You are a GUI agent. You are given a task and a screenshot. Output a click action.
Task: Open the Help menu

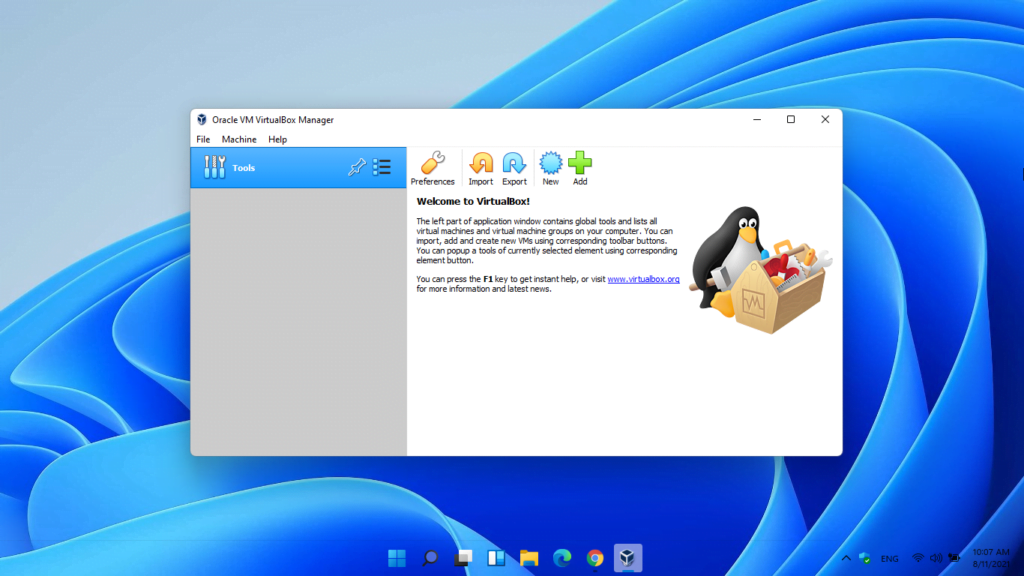point(277,139)
